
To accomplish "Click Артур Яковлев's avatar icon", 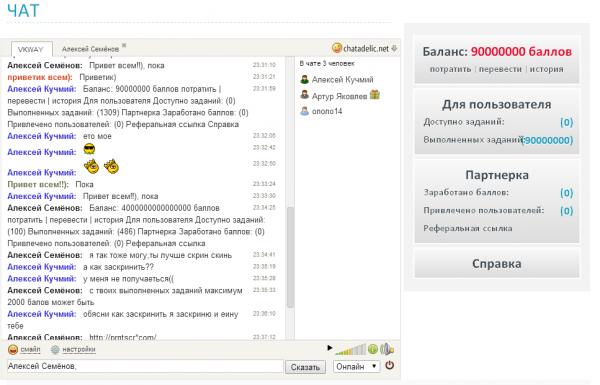I will [x=305, y=95].
